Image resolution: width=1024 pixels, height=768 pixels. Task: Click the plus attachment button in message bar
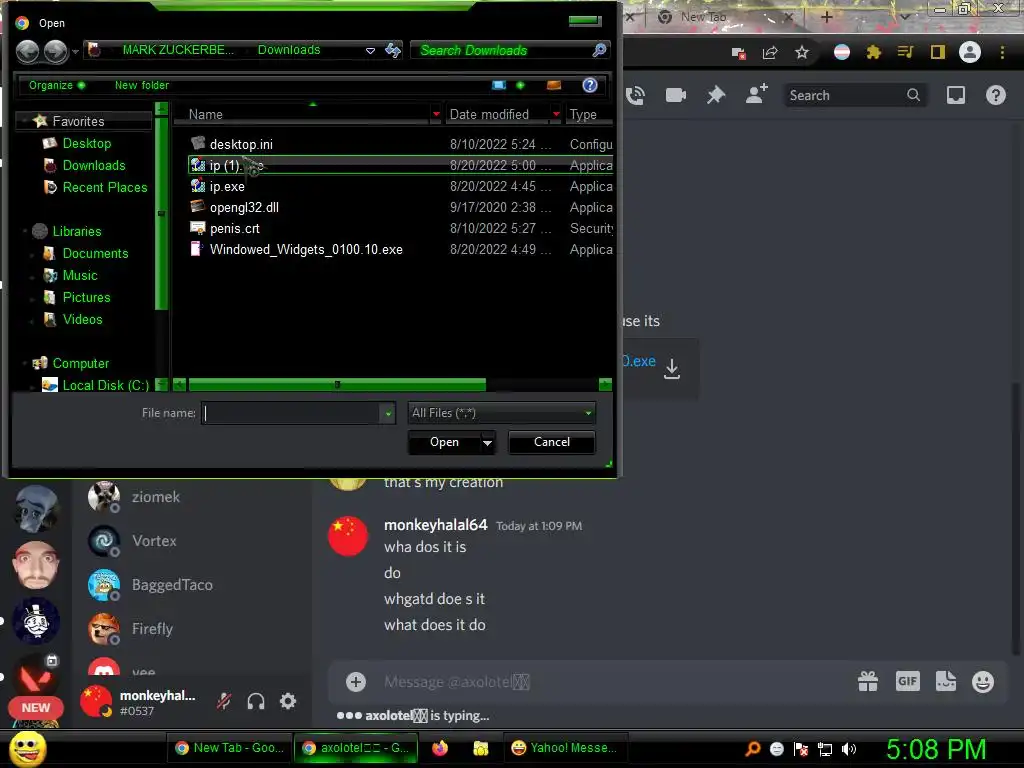(356, 682)
